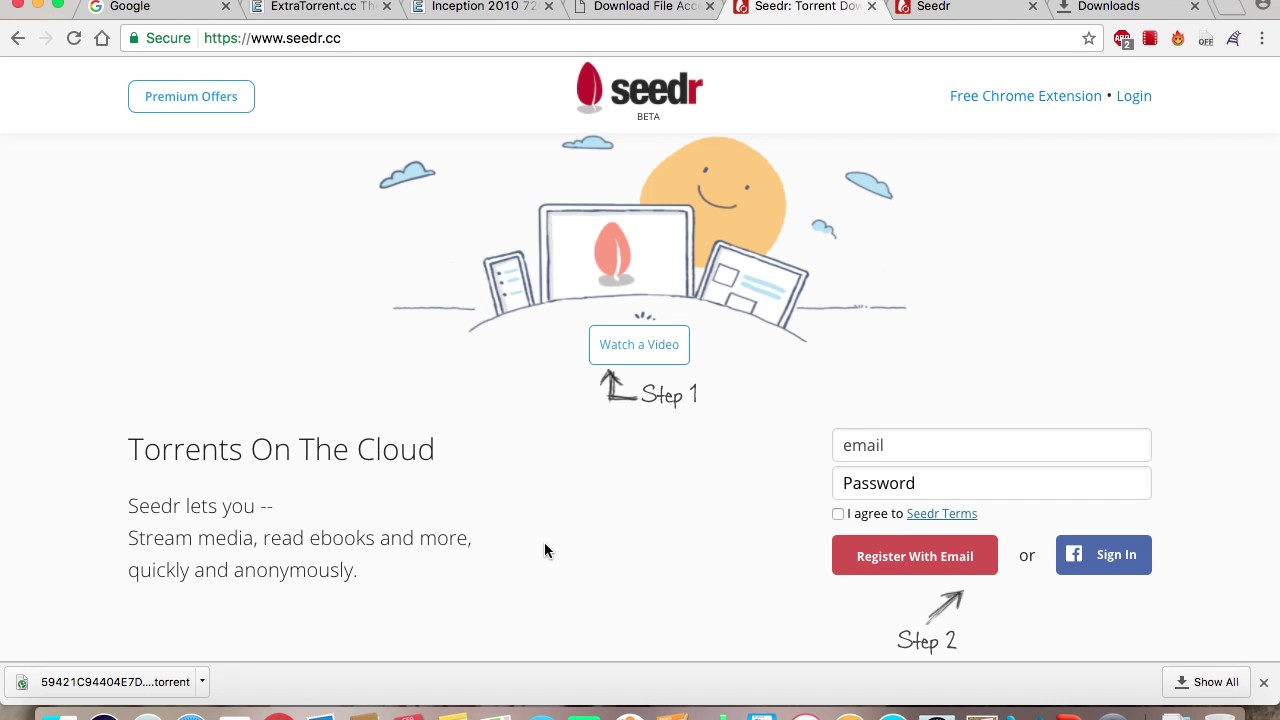The height and width of the screenshot is (720, 1280).
Task: Focus the email input field
Action: pos(992,445)
